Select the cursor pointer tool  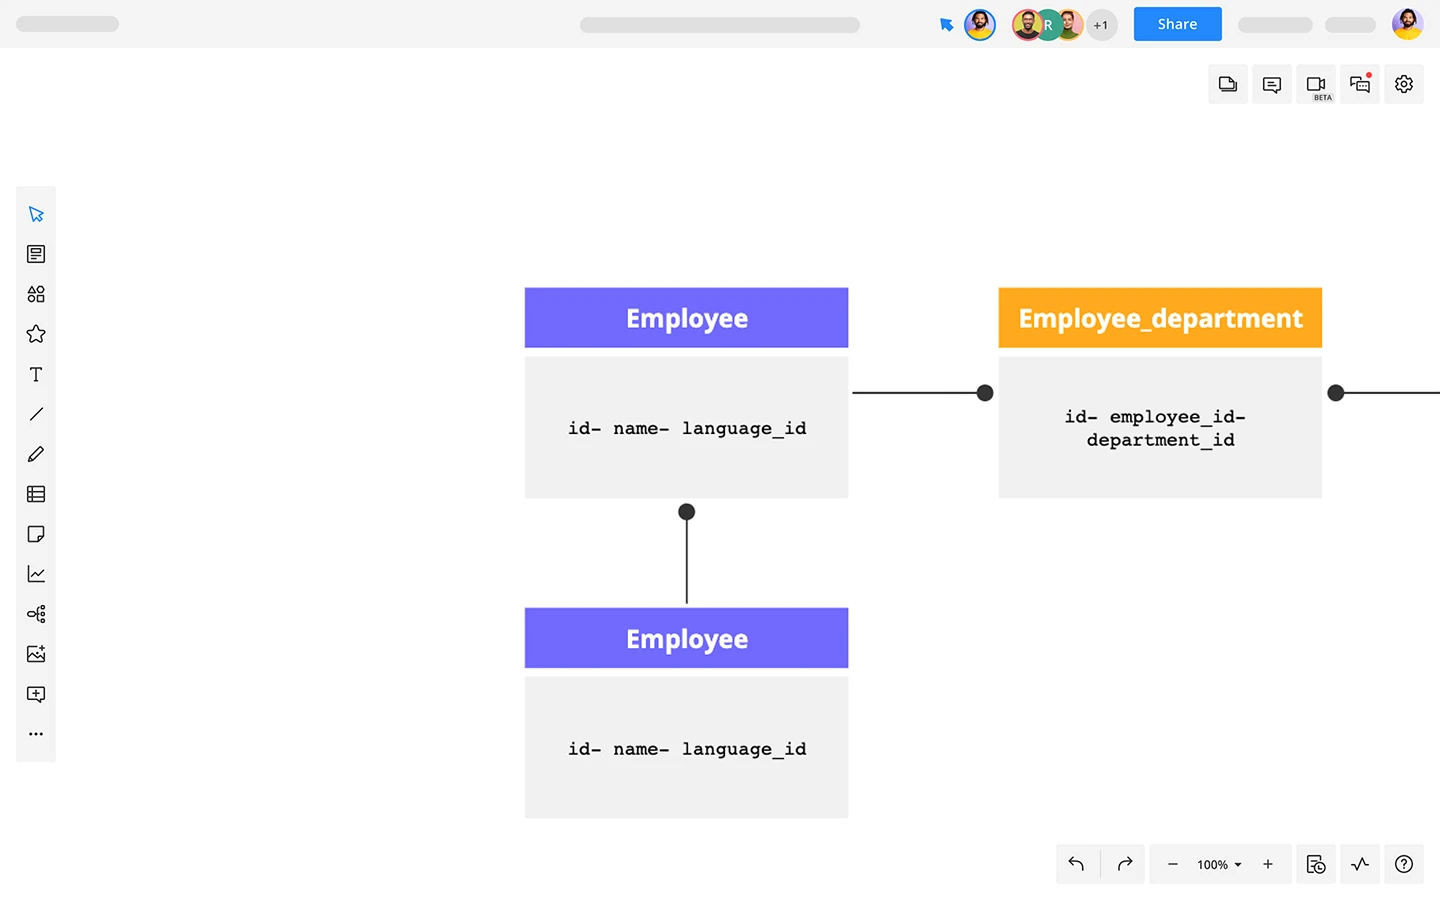click(x=36, y=214)
